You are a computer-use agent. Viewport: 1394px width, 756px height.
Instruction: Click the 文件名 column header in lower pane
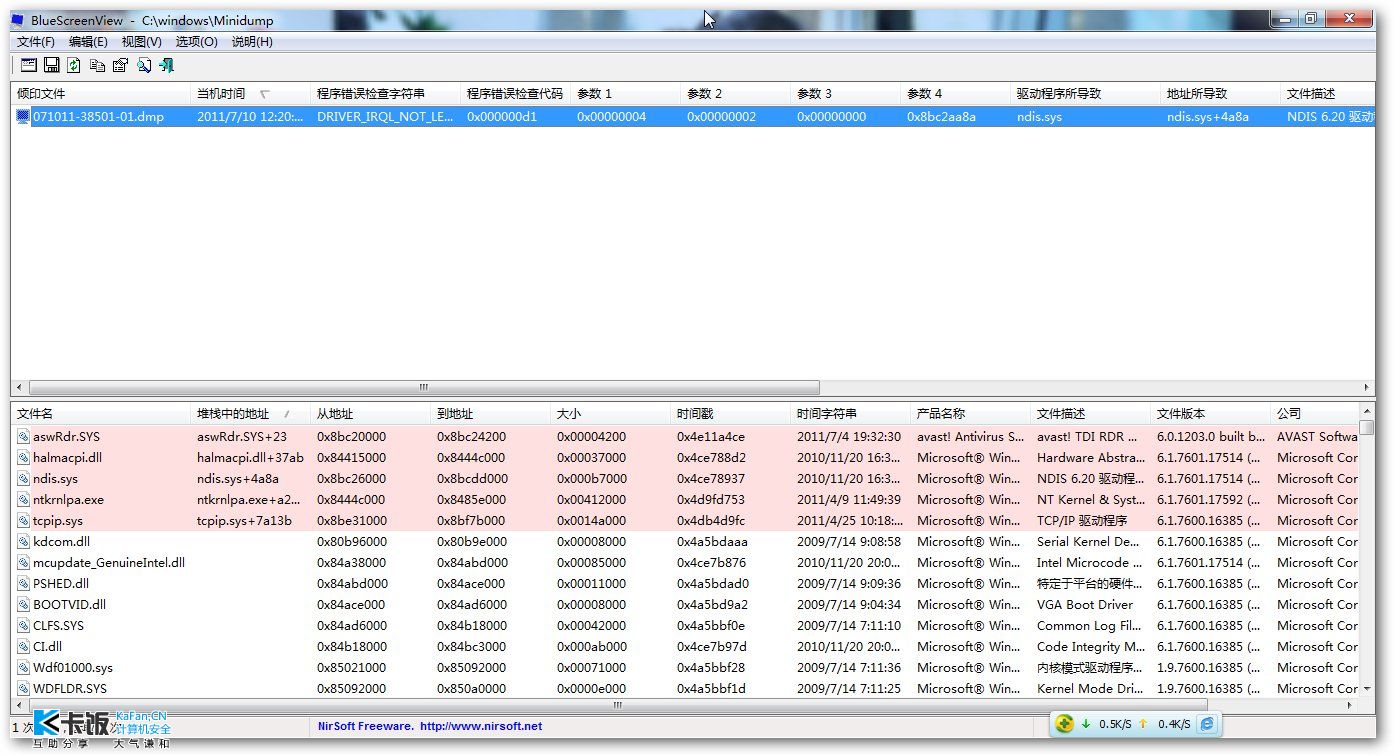point(36,414)
